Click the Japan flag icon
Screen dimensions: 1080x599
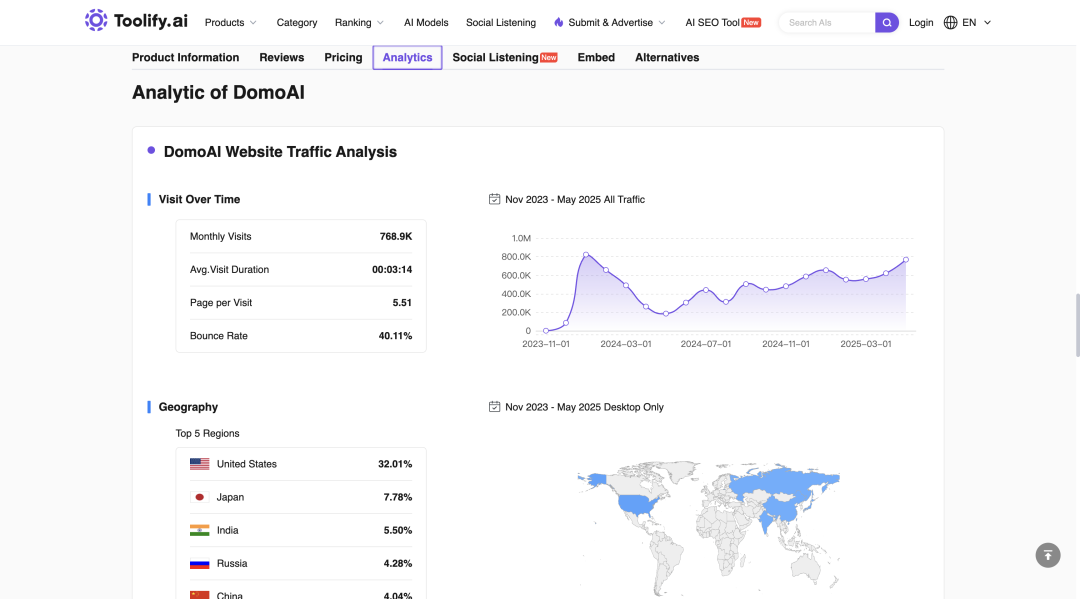pyautogui.click(x=200, y=497)
